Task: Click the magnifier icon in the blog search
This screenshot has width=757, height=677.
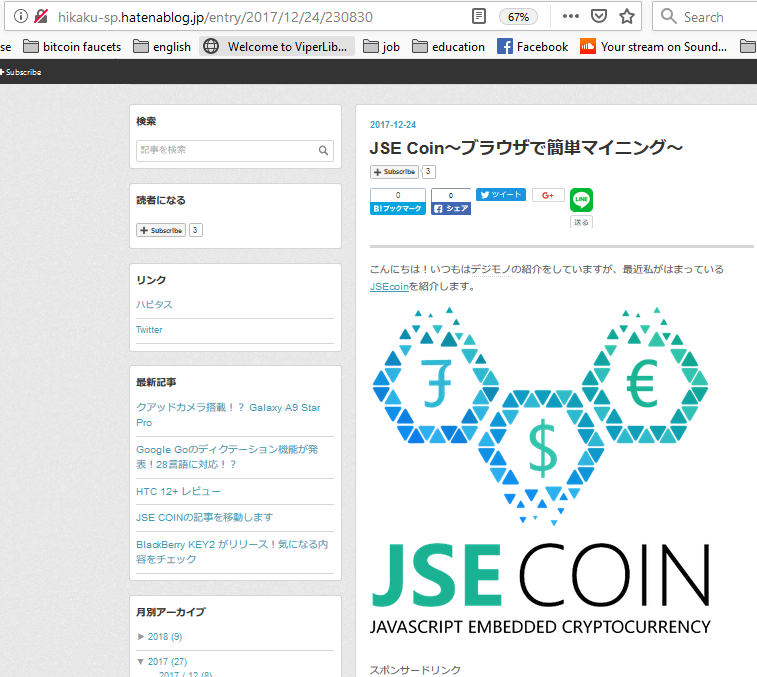Action: point(323,151)
